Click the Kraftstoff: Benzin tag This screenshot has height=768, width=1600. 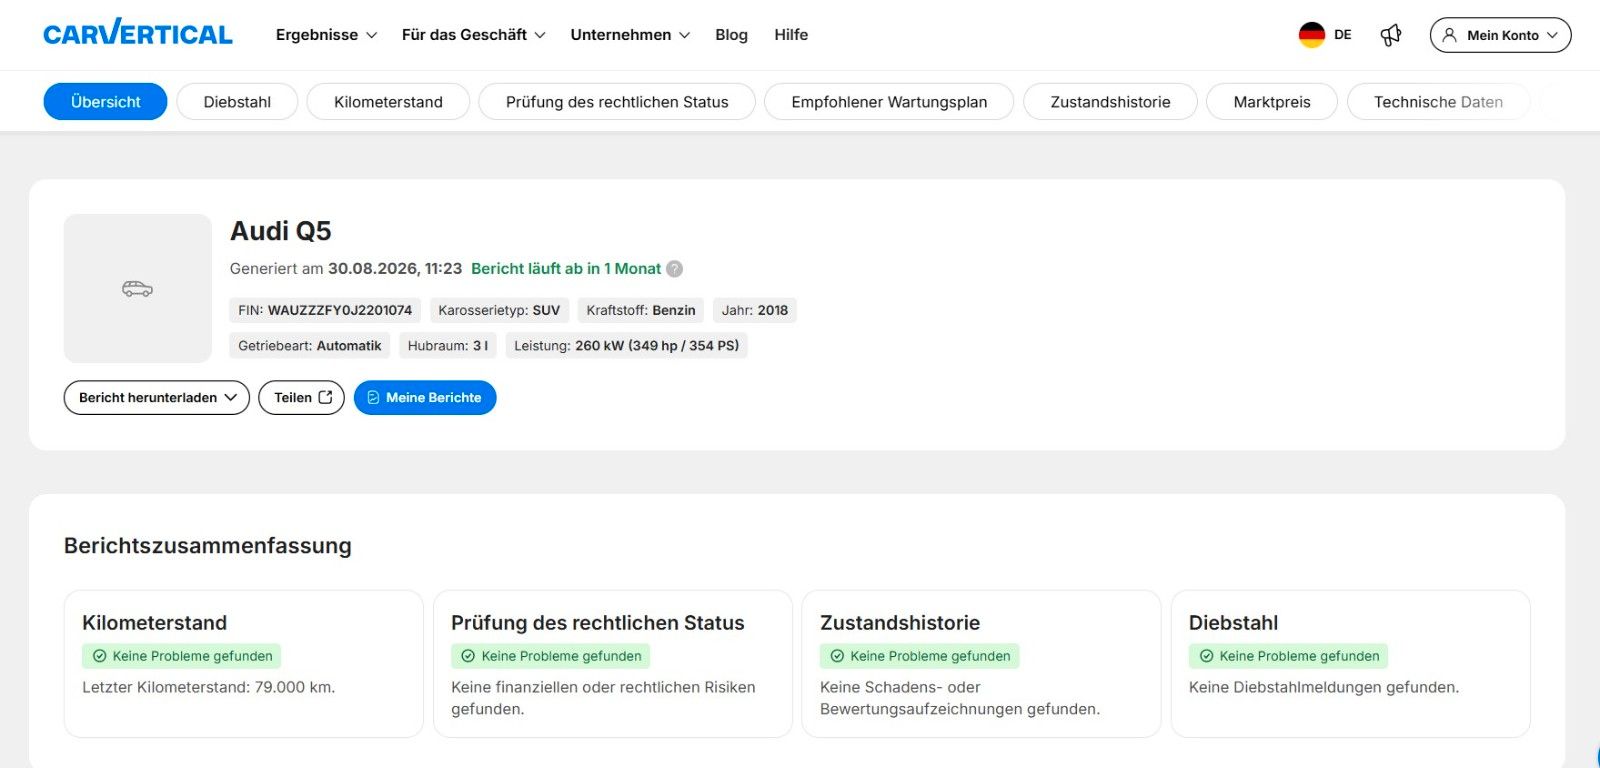coord(641,310)
